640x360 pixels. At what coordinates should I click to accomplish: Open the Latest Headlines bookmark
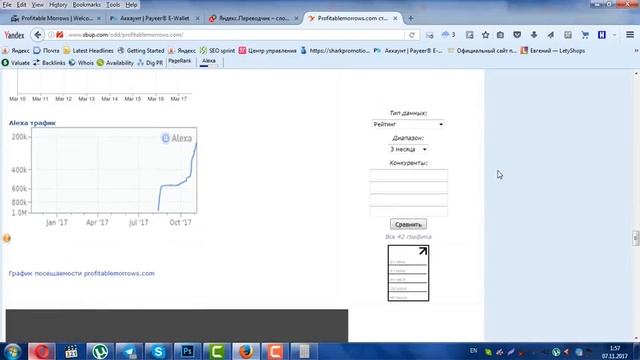89,51
